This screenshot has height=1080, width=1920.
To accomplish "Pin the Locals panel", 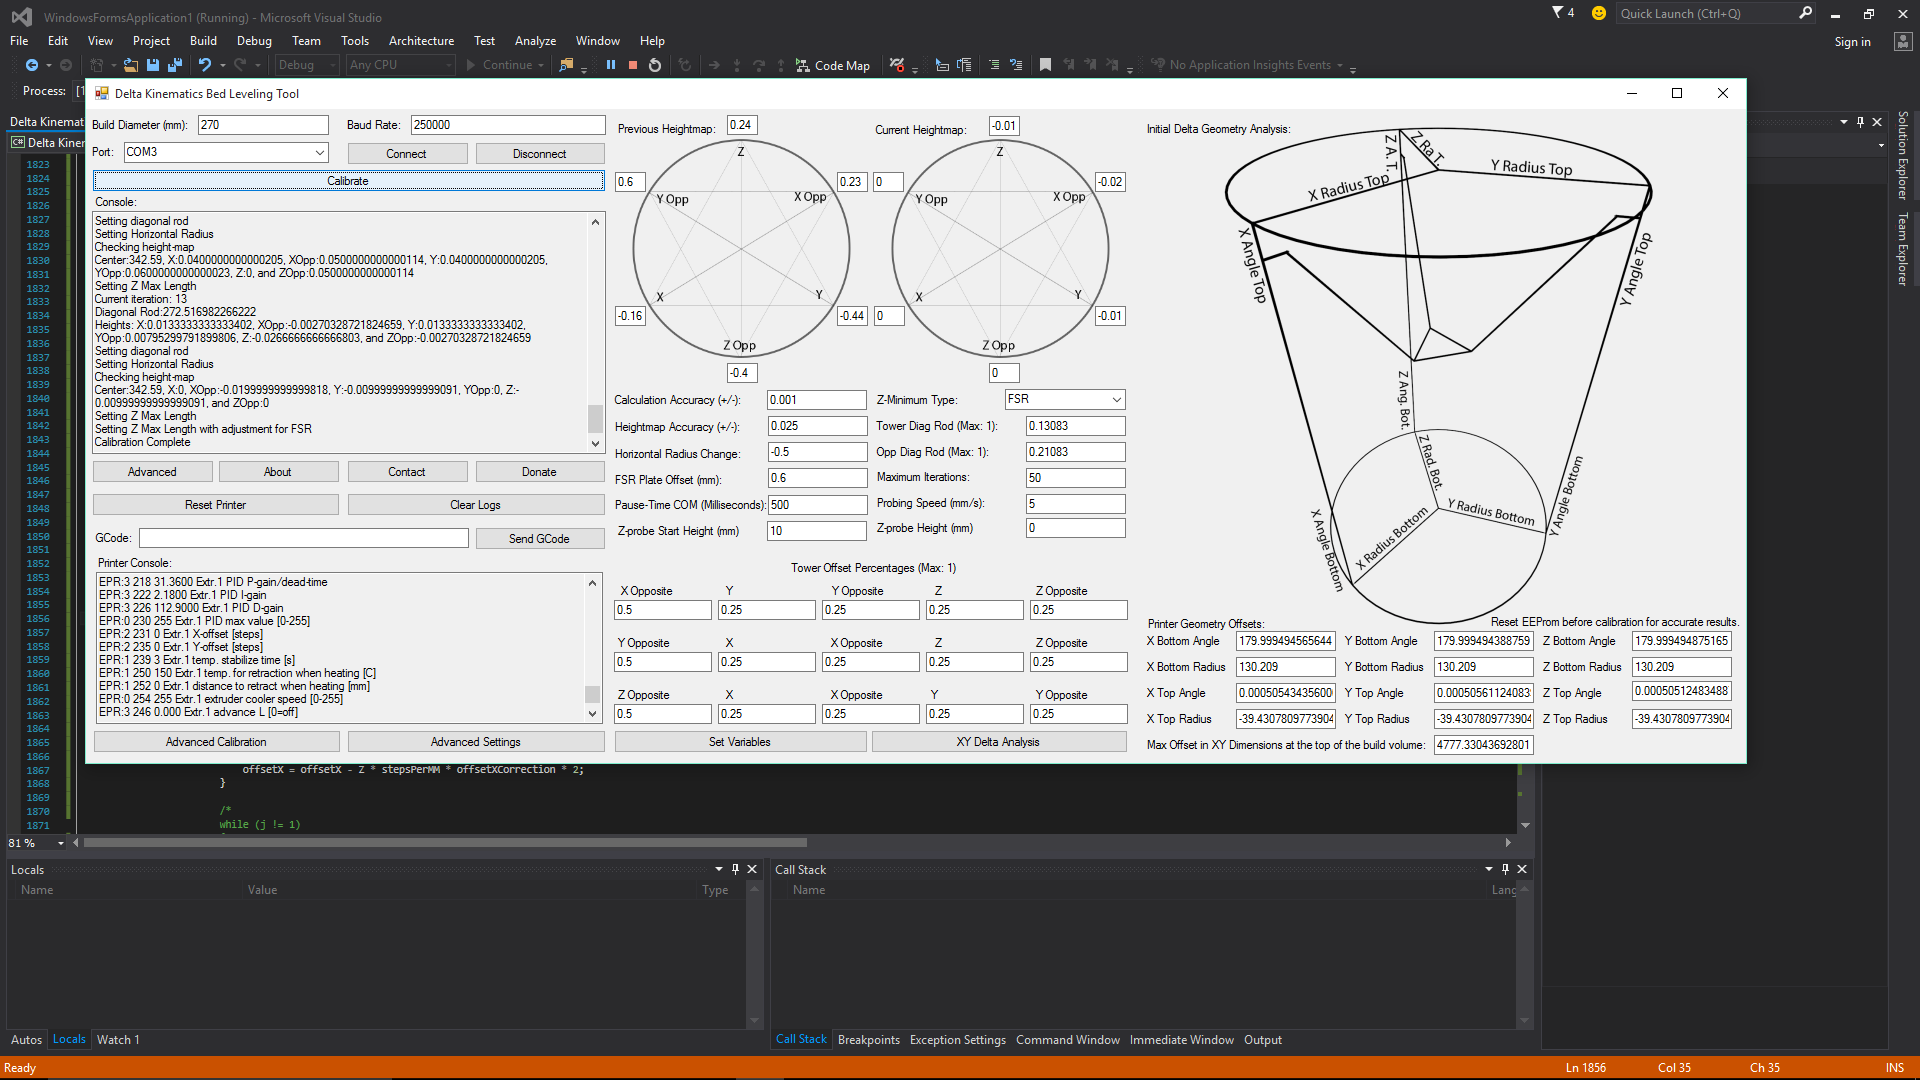I will [735, 869].
